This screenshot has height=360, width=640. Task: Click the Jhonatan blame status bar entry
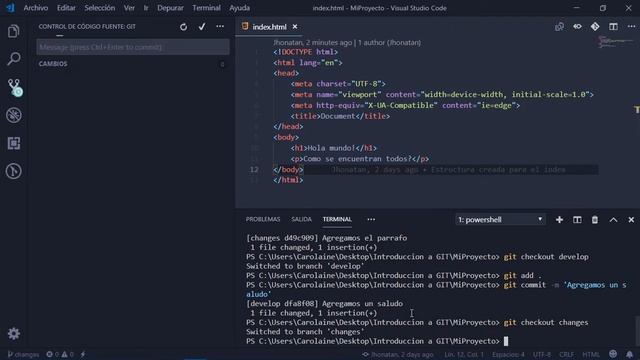(x=398, y=354)
